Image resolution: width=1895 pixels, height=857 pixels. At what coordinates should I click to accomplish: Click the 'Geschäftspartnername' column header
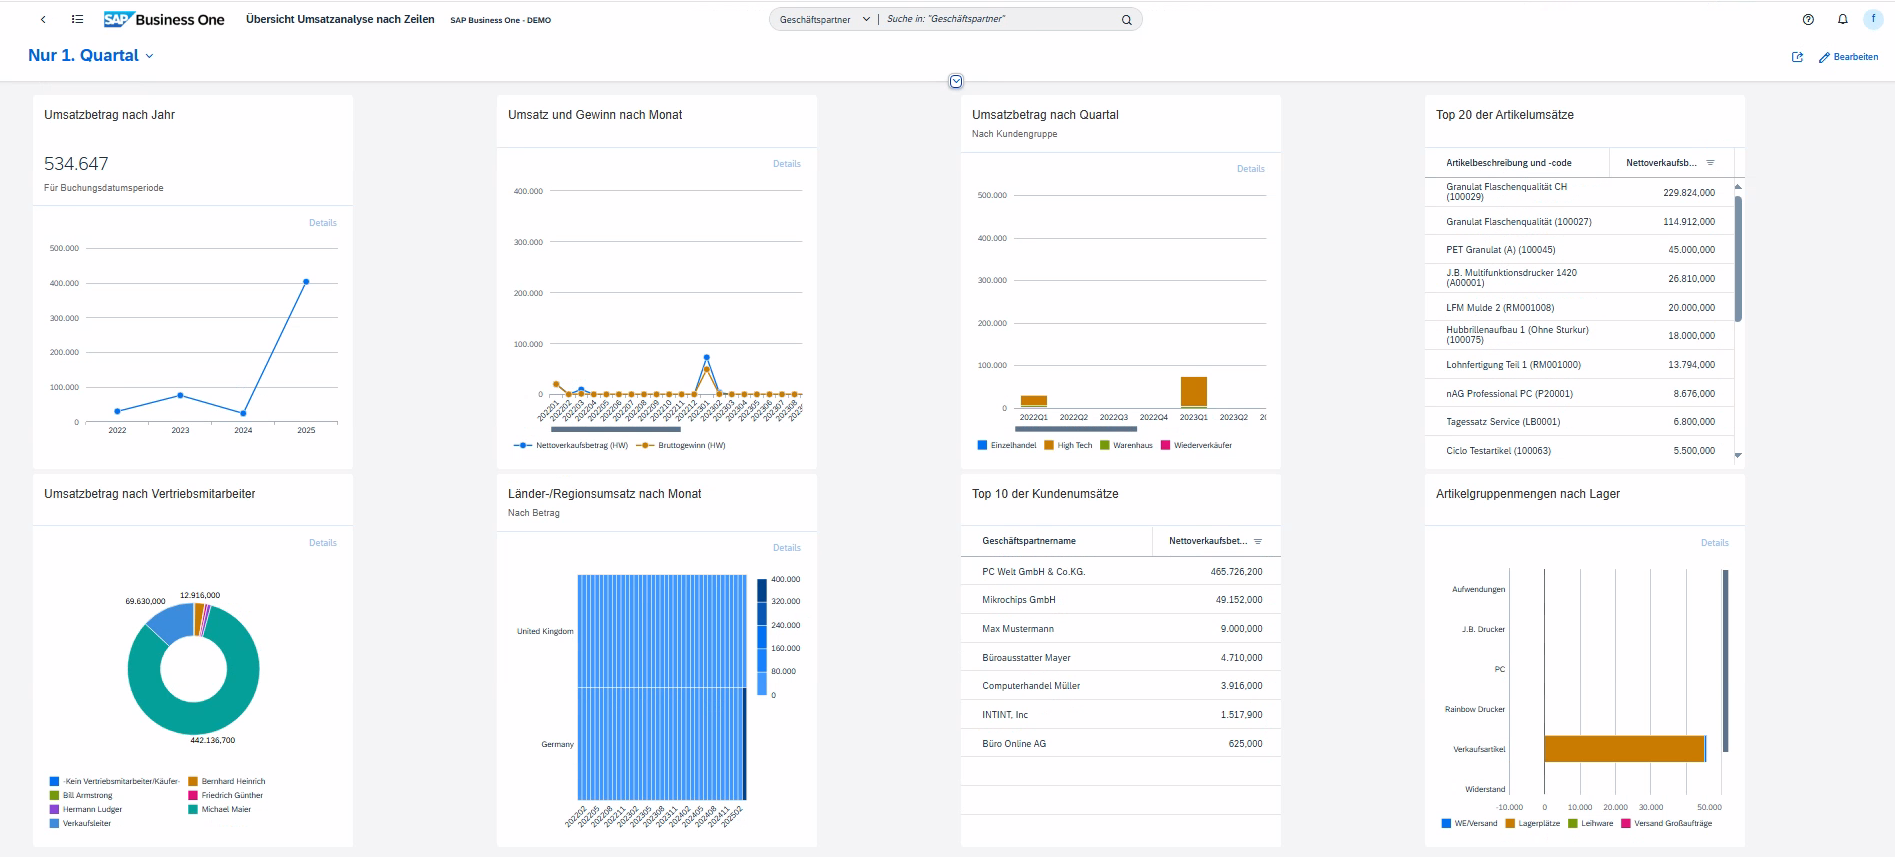pos(1028,541)
